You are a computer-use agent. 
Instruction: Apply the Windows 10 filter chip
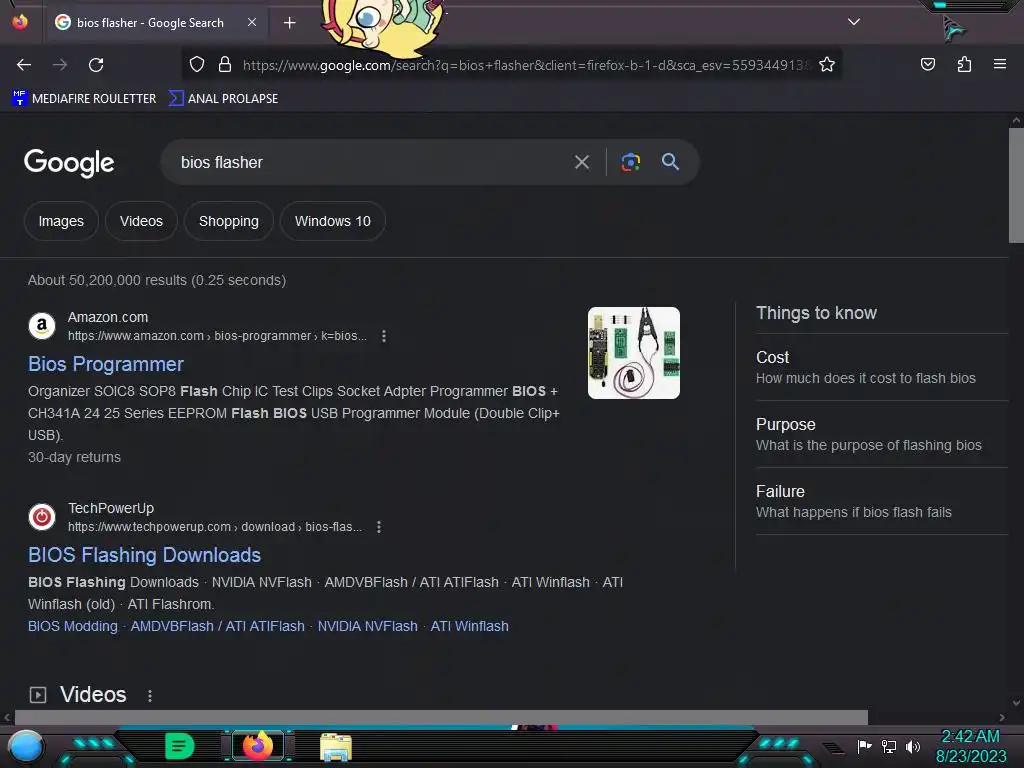(332, 221)
